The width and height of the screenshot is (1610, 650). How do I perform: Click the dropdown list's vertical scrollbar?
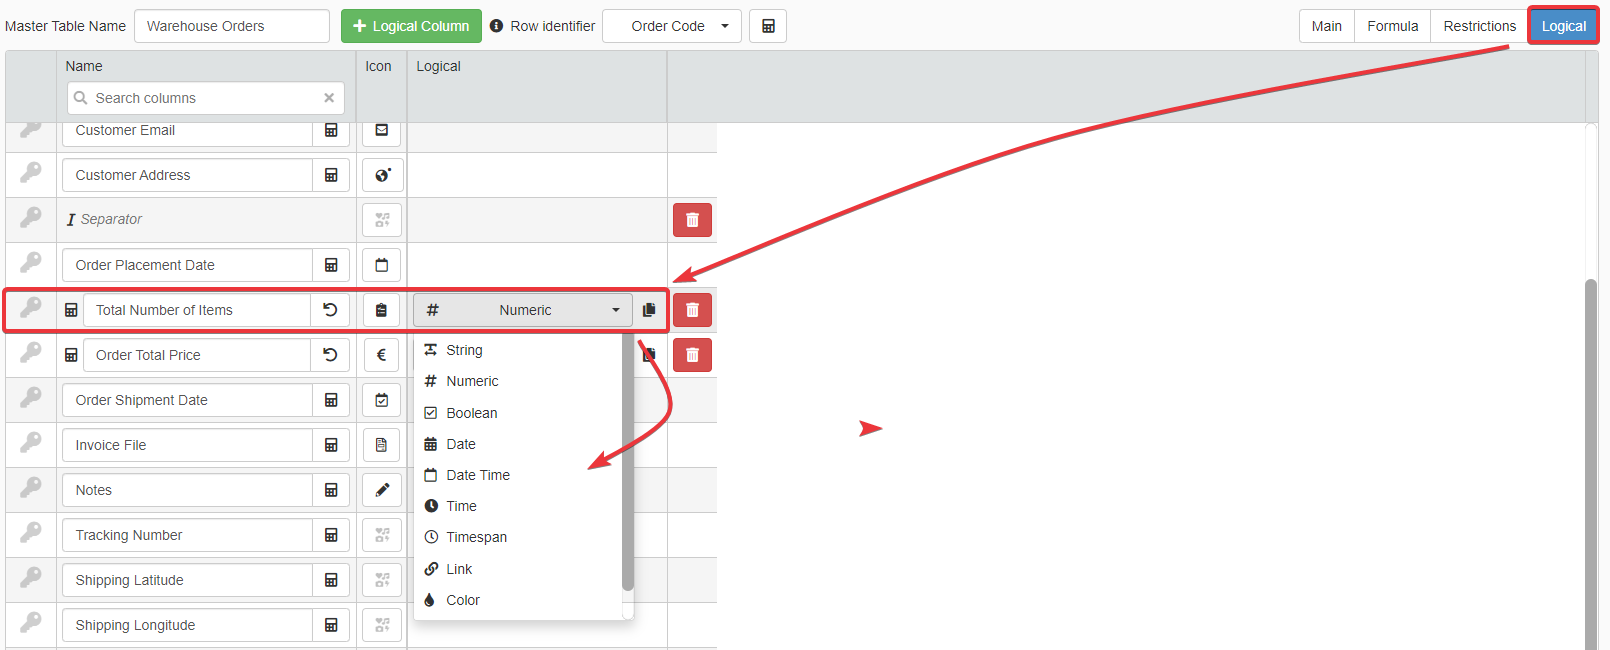[x=628, y=460]
